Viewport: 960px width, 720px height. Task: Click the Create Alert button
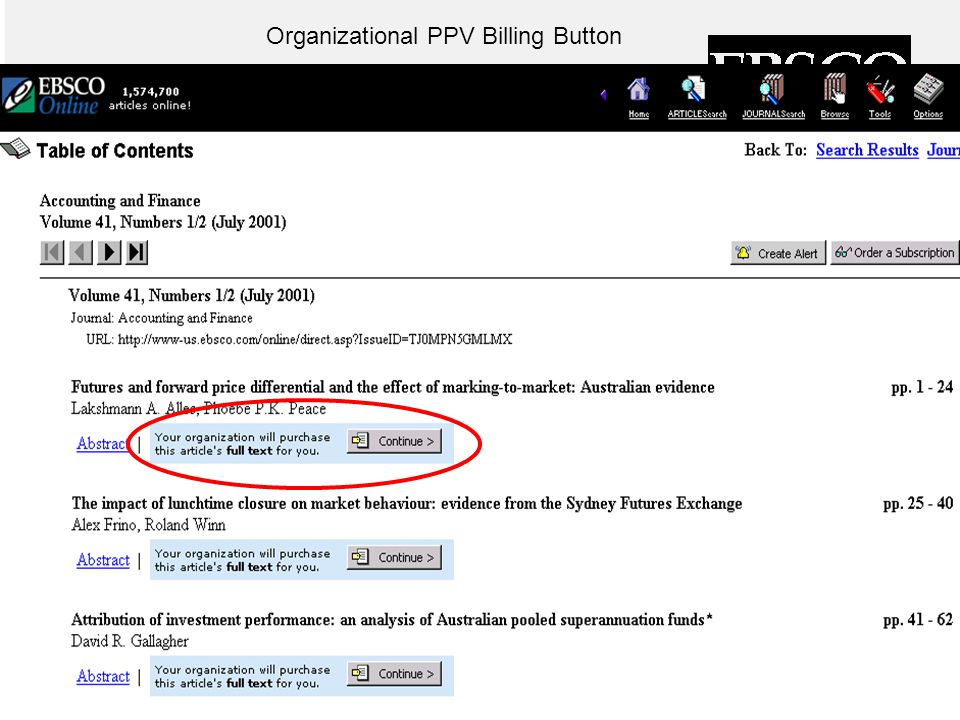pos(778,253)
